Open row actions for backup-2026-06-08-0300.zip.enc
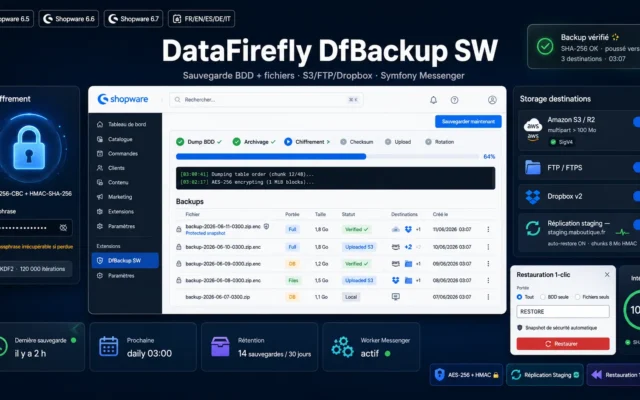This screenshot has height=400, width=640. coord(488,280)
